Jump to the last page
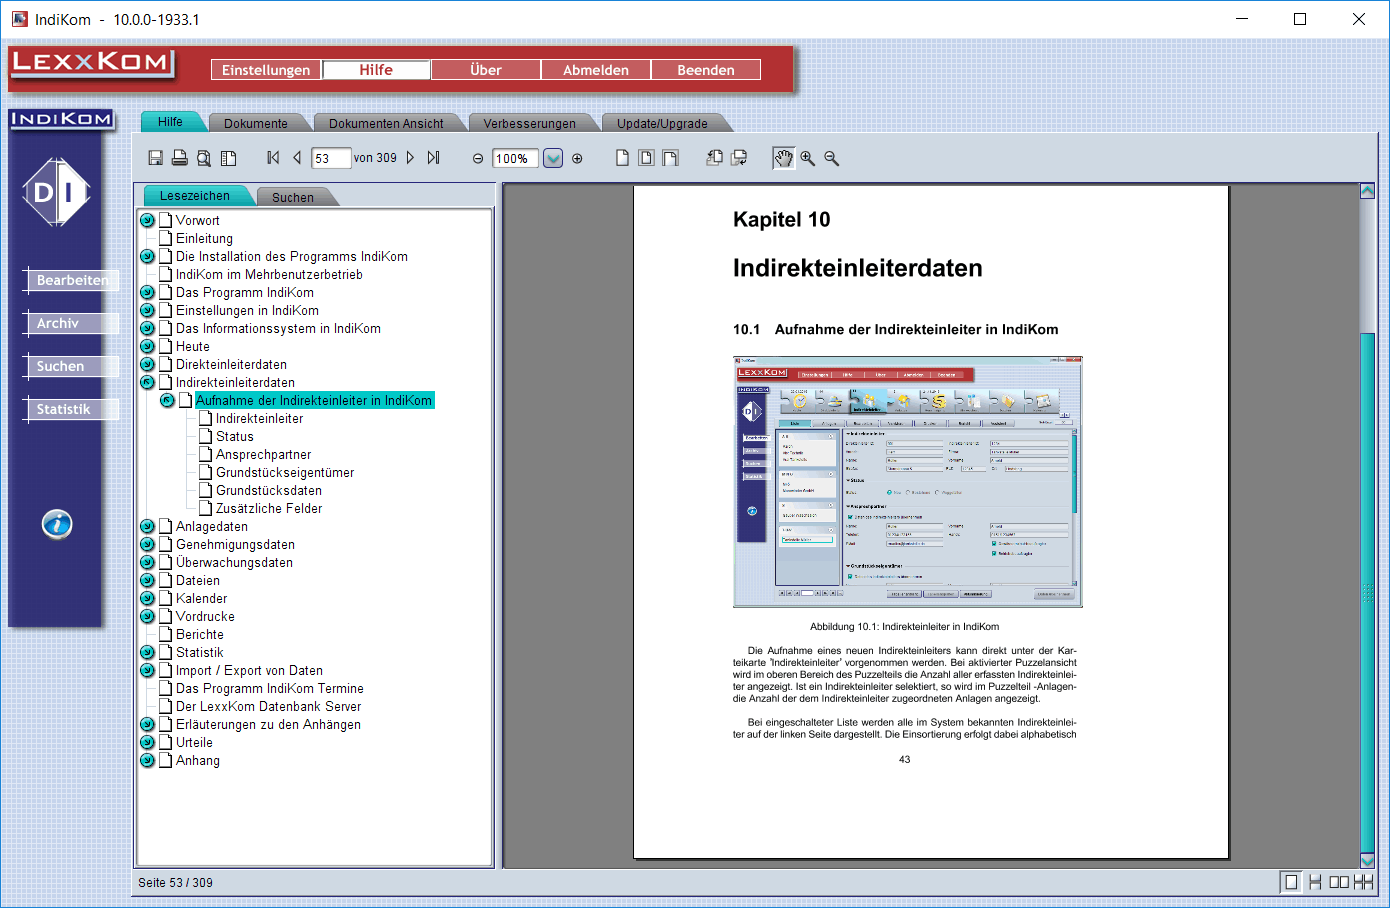This screenshot has height=908, width=1390. pos(433,158)
